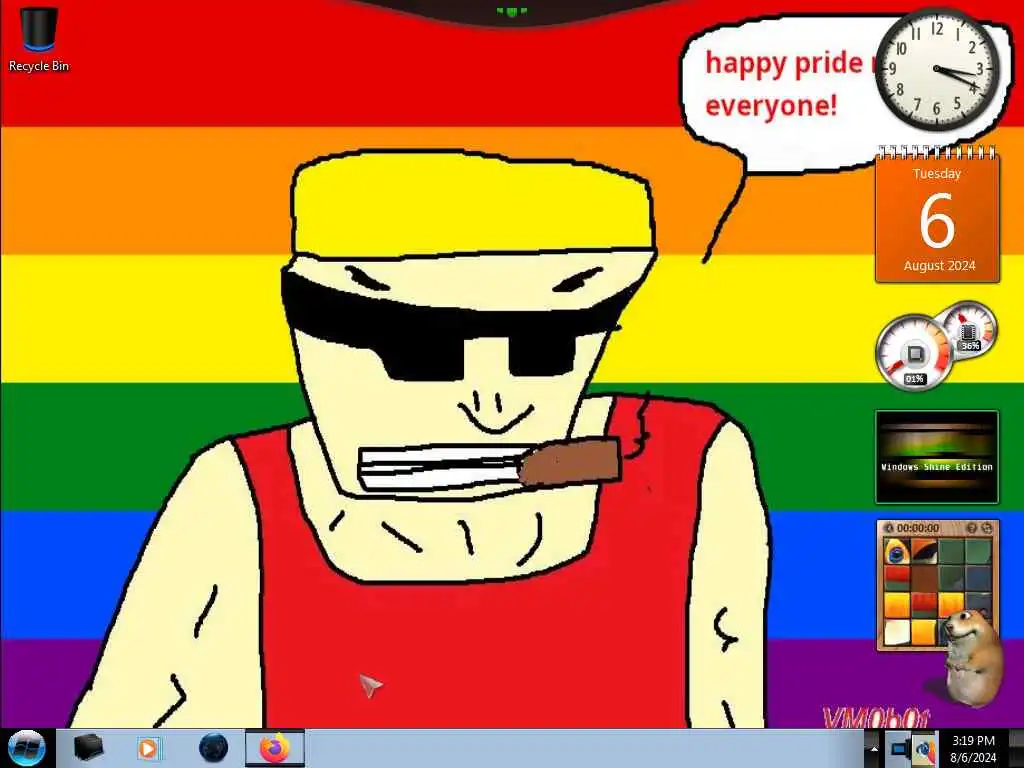Open the Recycle Bin desktop icon
Viewport: 1024px width, 768px height.
click(x=39, y=39)
